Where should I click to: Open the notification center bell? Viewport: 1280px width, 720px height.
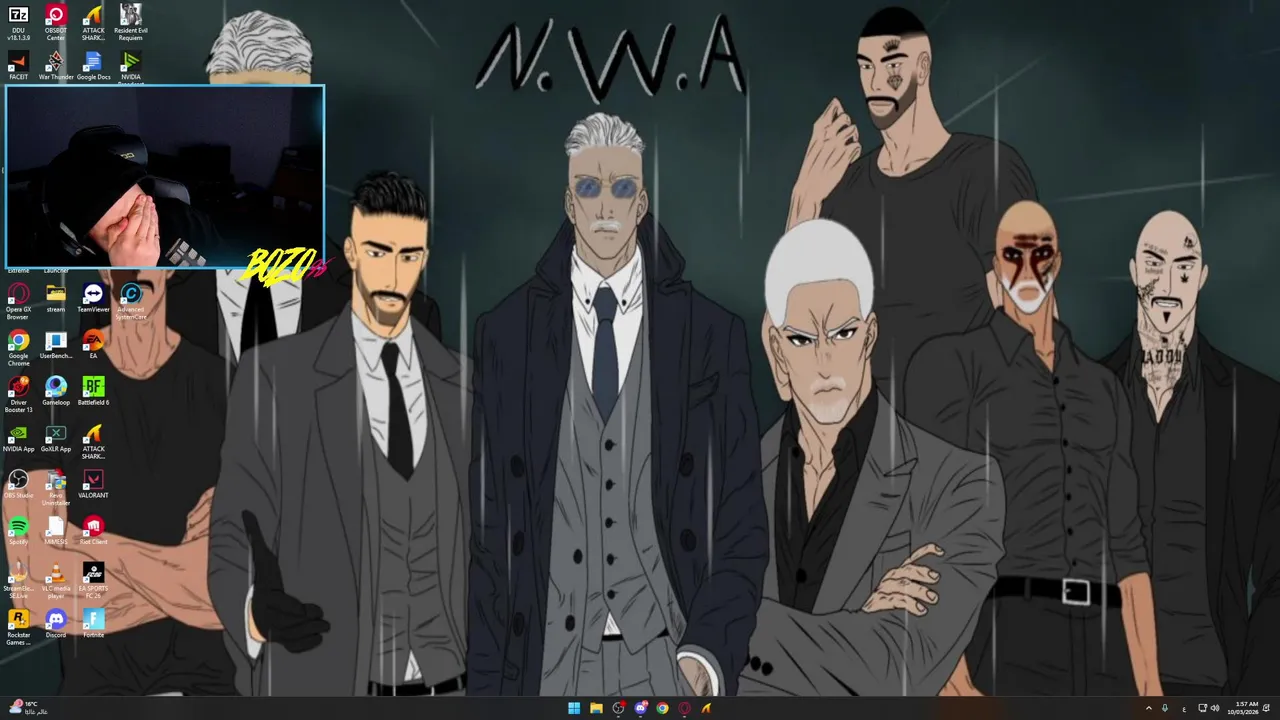(x=1267, y=708)
